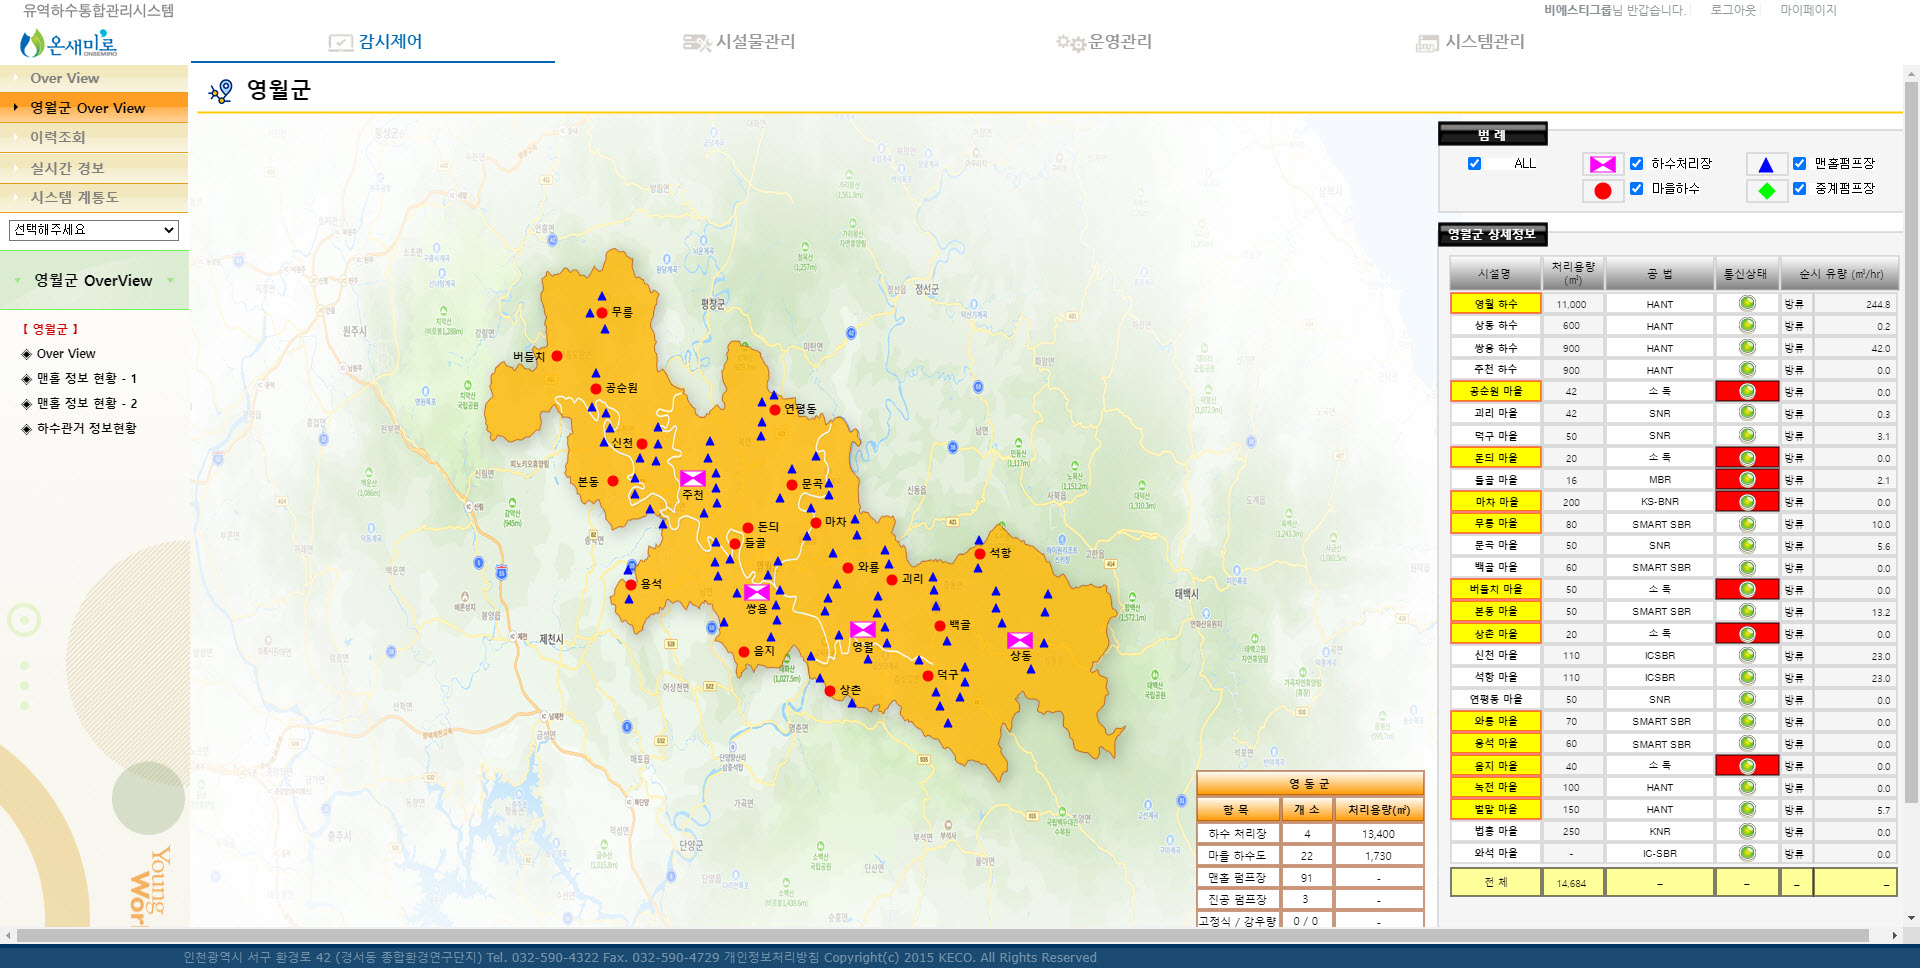Select red village marker next to 상촌
The width and height of the screenshot is (1920, 969).
[x=830, y=691]
